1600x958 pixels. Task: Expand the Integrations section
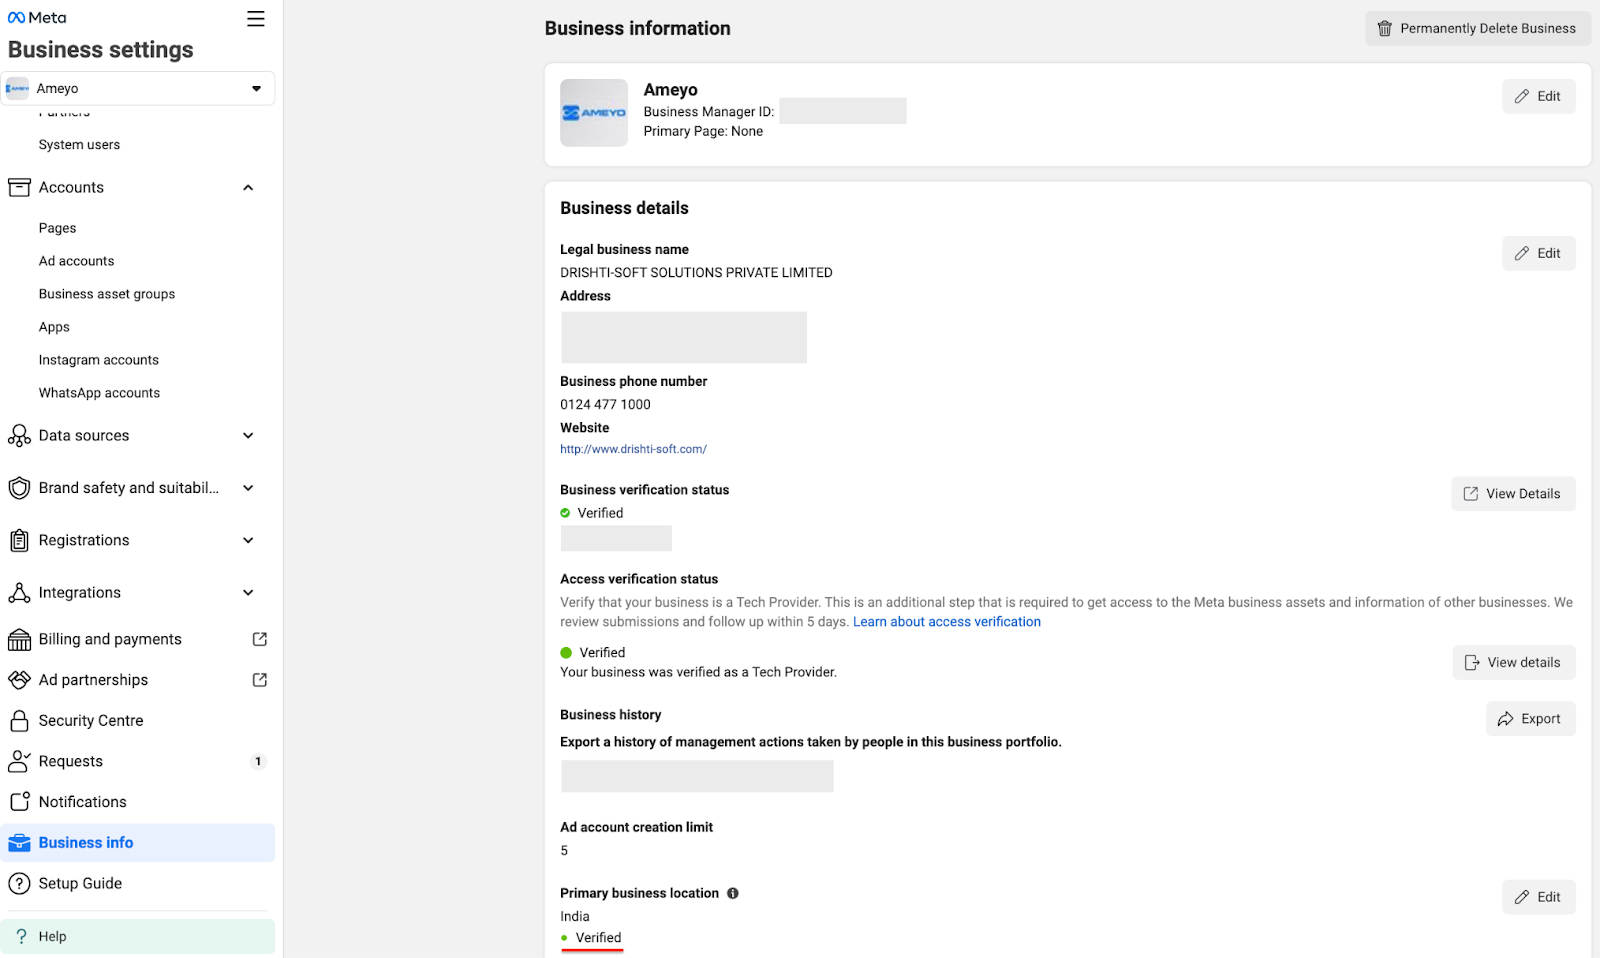point(248,593)
